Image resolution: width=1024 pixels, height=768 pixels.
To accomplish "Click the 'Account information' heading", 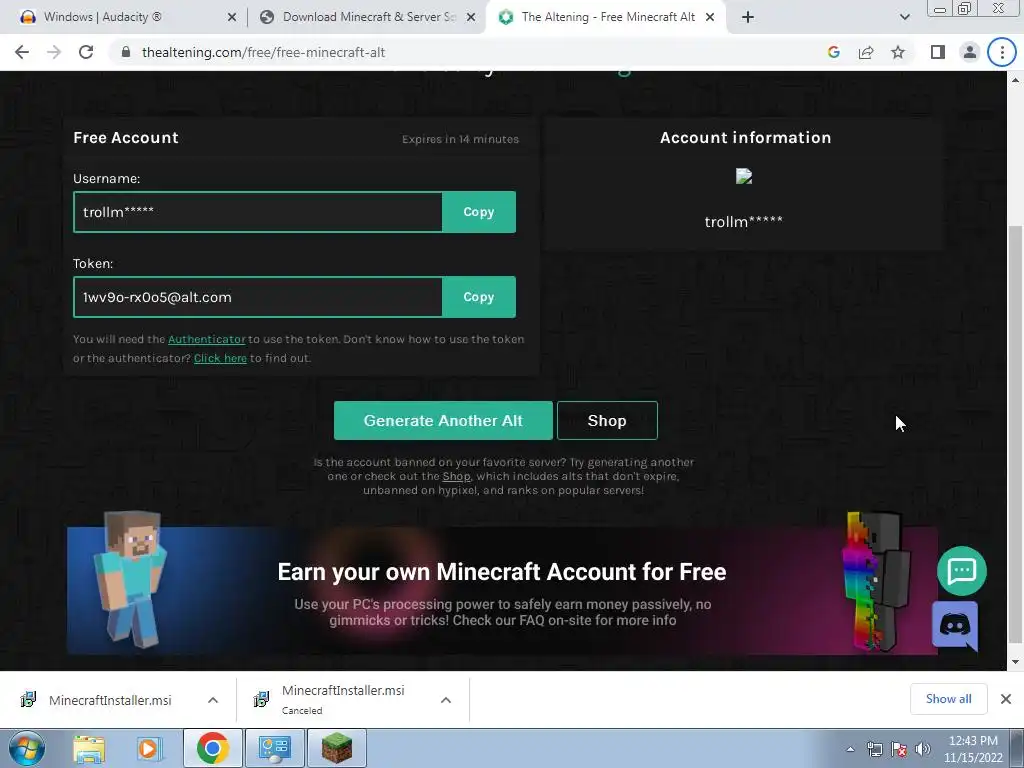I will (x=745, y=138).
